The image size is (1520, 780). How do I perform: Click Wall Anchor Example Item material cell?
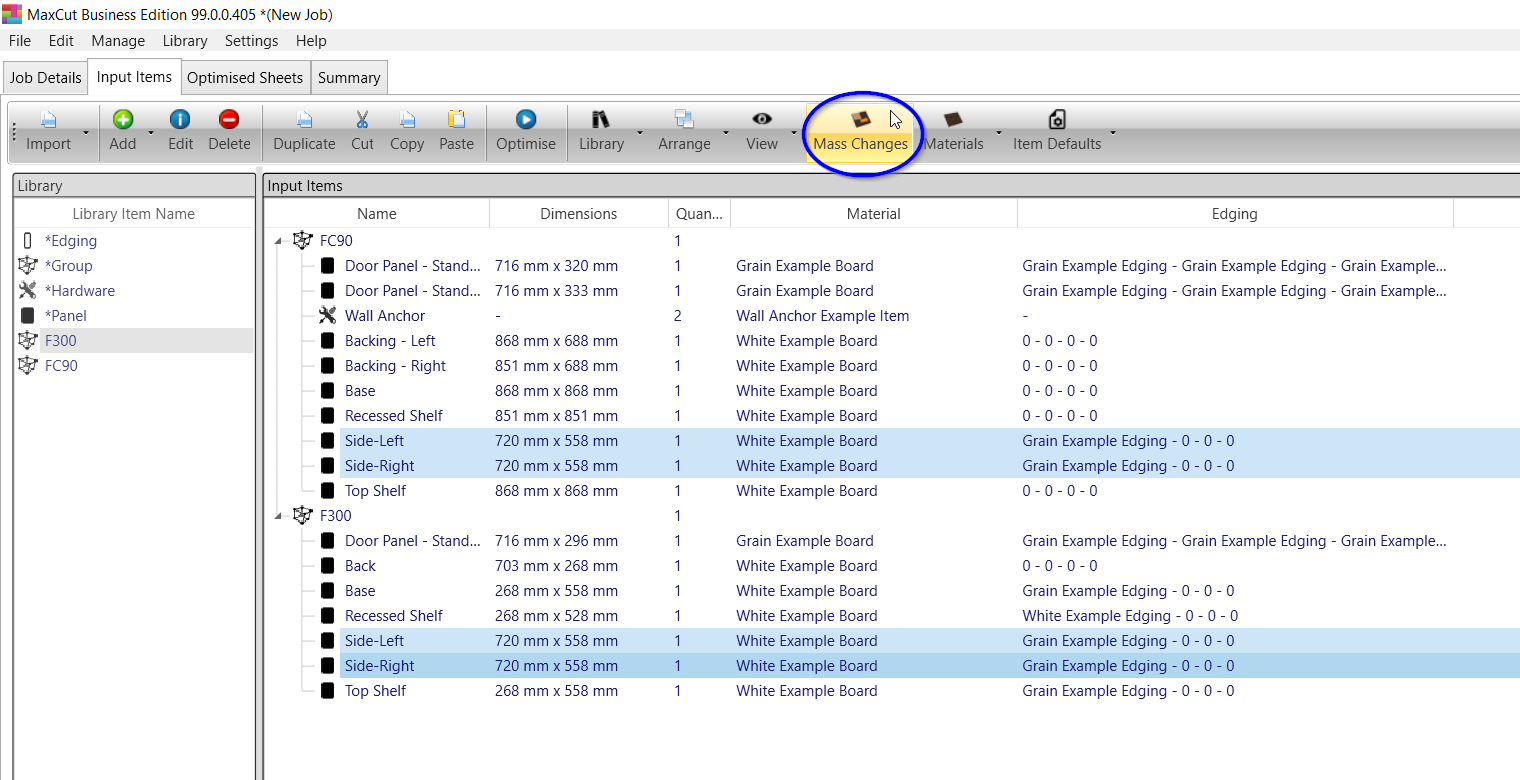point(823,316)
